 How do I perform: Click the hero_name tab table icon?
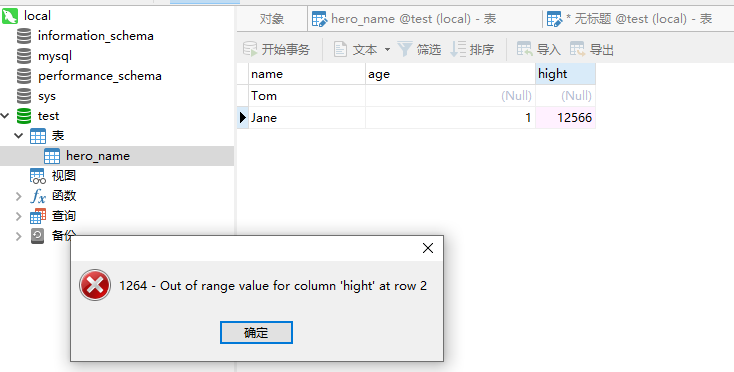click(320, 19)
